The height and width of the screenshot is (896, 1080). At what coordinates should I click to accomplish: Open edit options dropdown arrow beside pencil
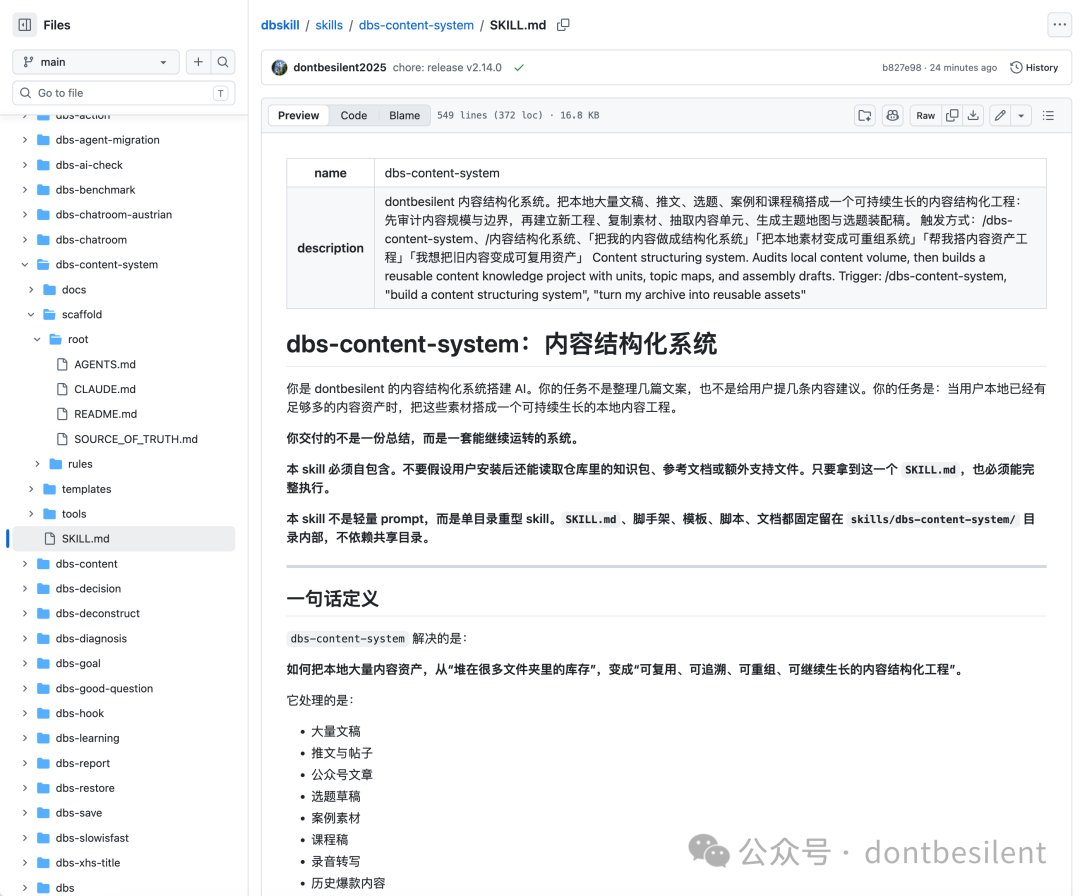(x=1021, y=115)
